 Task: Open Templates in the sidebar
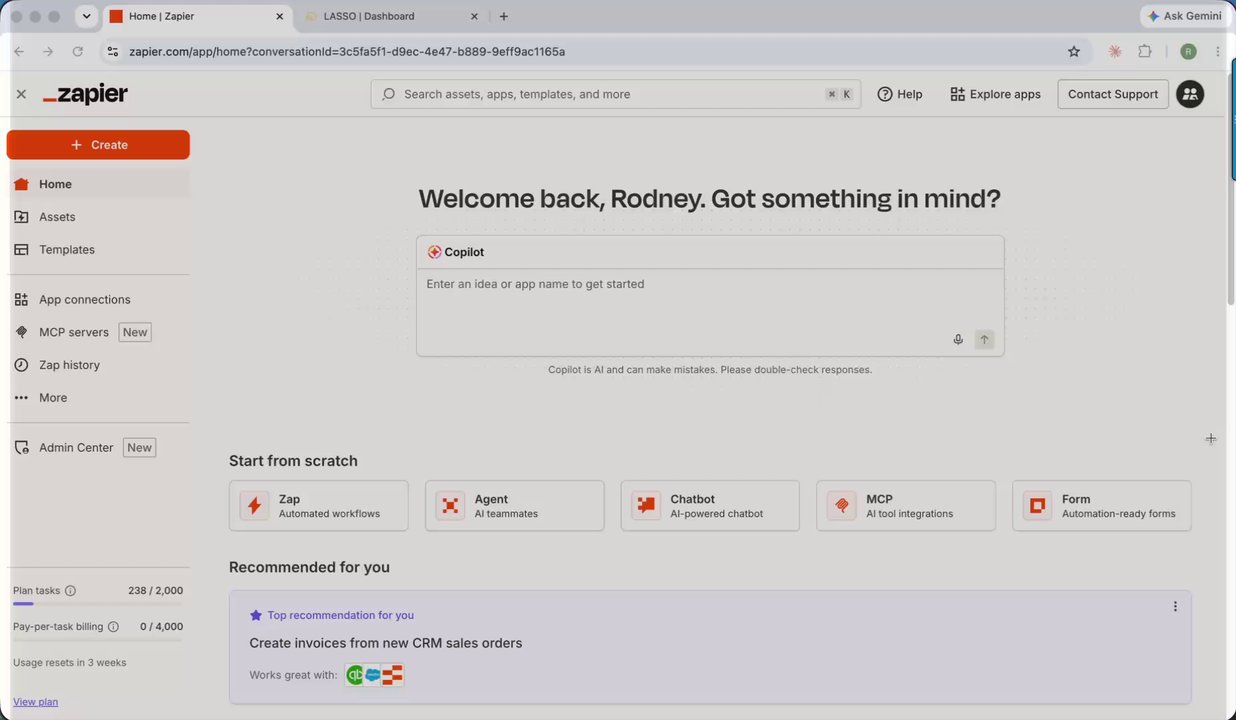[x=98, y=250]
